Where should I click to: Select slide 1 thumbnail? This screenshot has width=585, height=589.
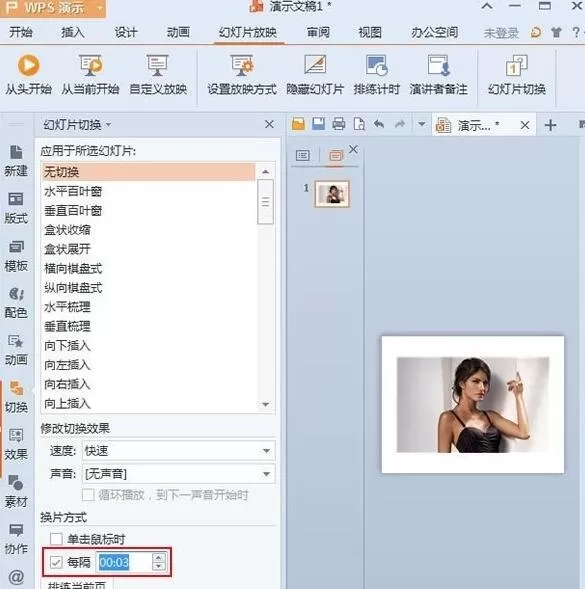(332, 194)
